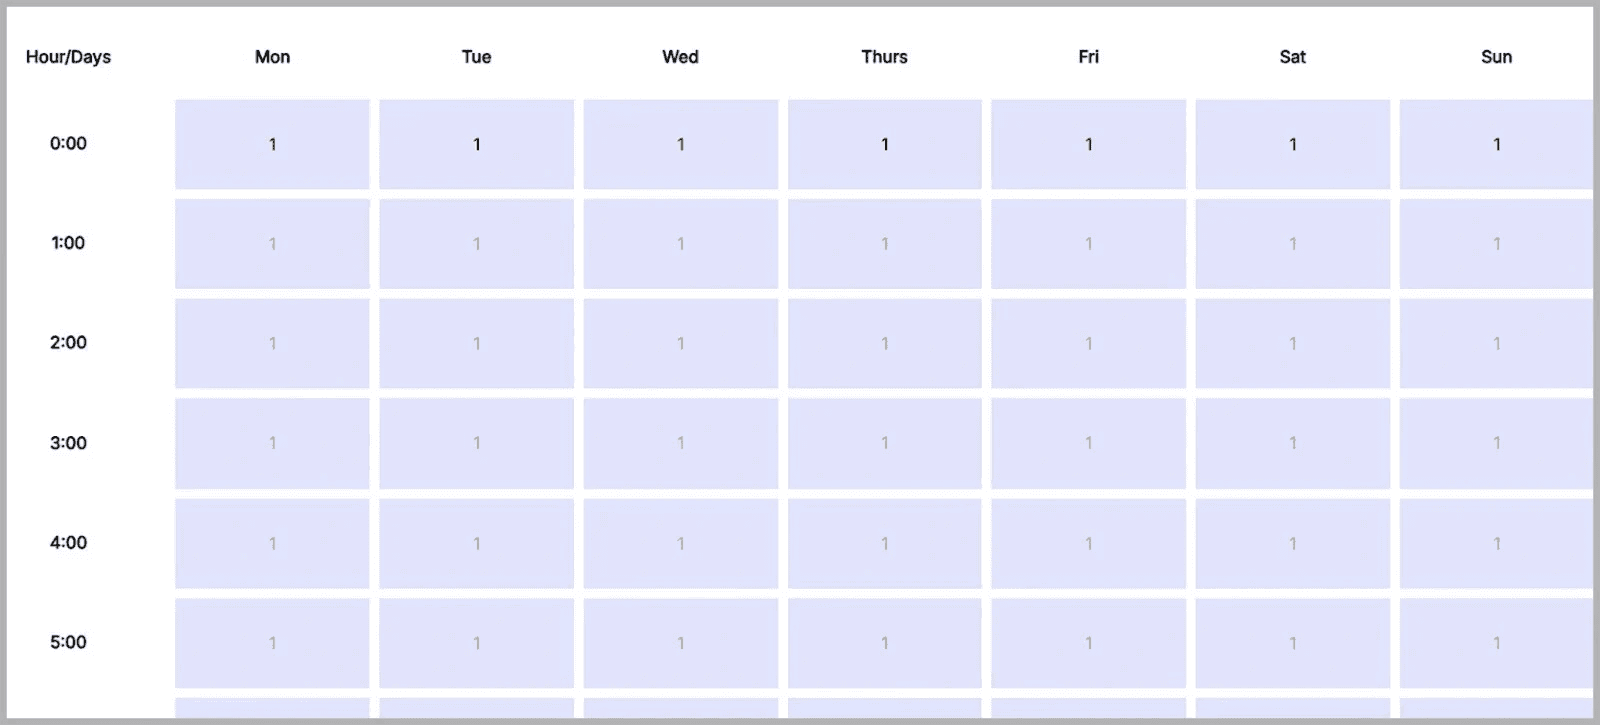Viewport: 1600px width, 725px height.
Task: Select the Wed 0:00 cell
Action: (681, 143)
